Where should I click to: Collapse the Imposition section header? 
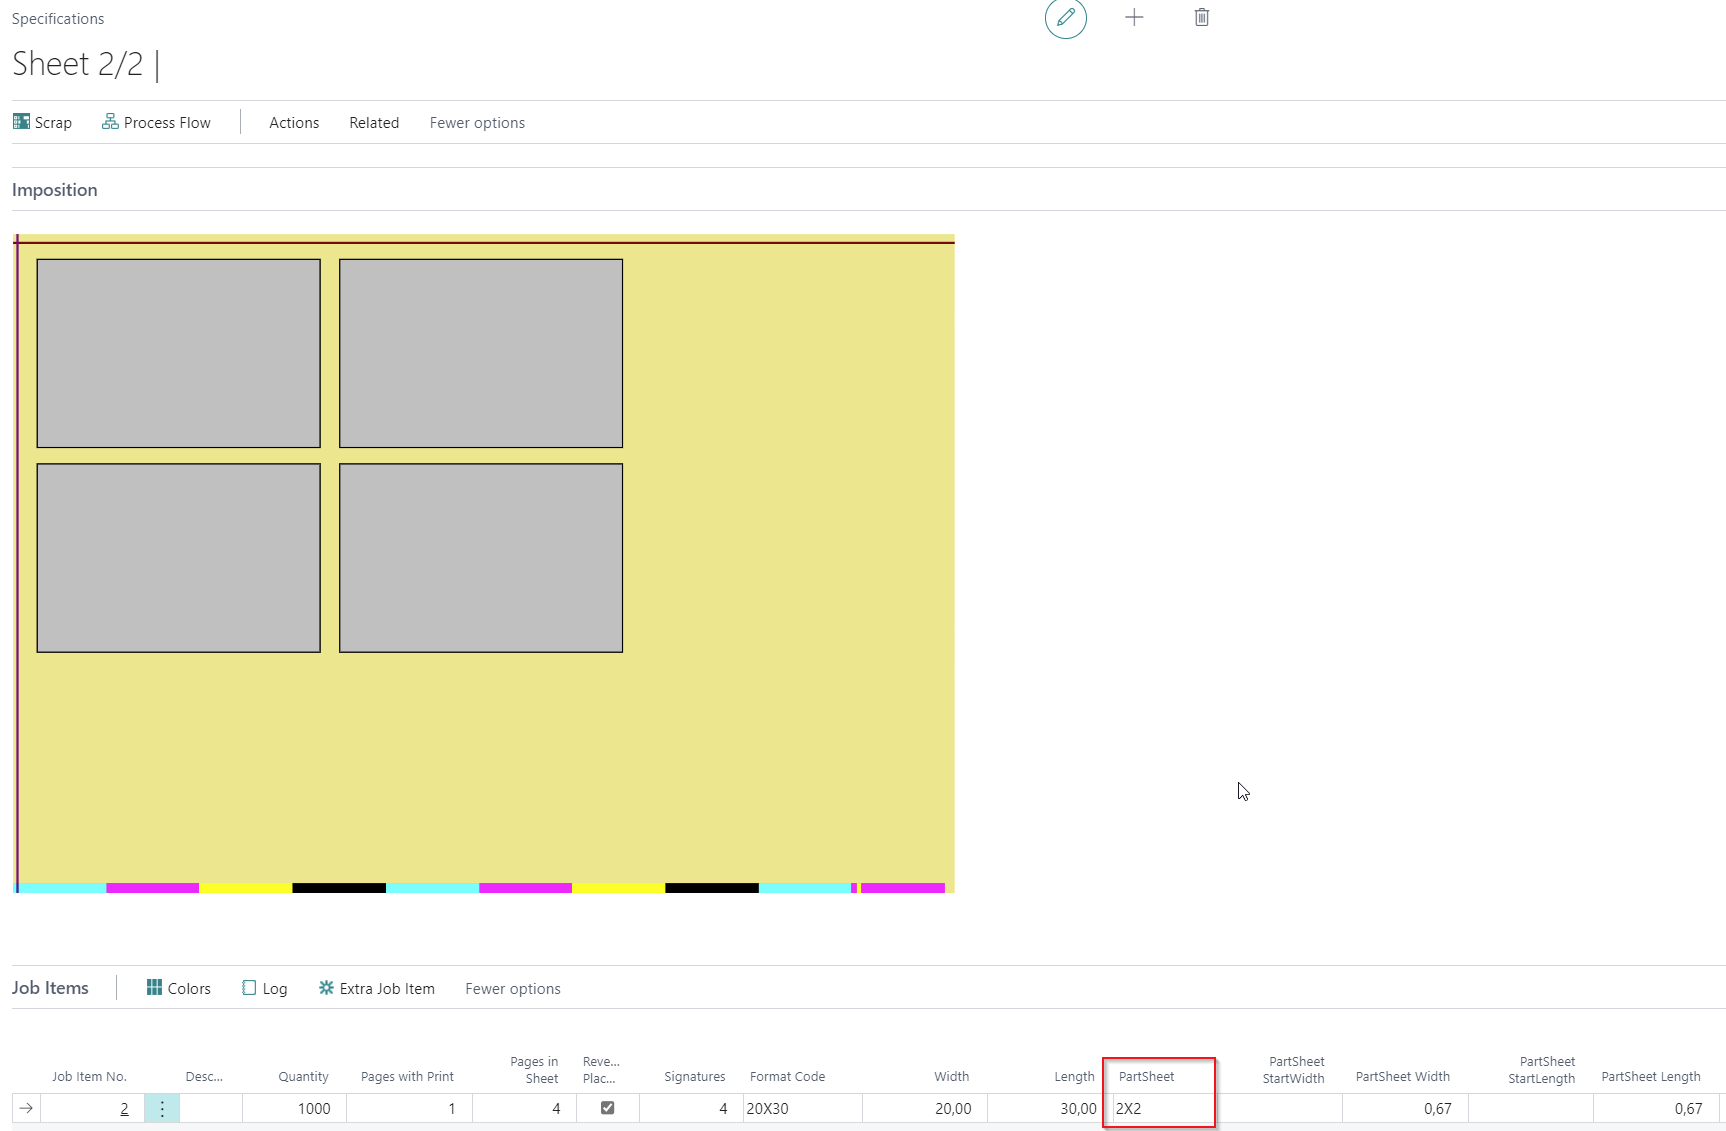[x=55, y=190]
